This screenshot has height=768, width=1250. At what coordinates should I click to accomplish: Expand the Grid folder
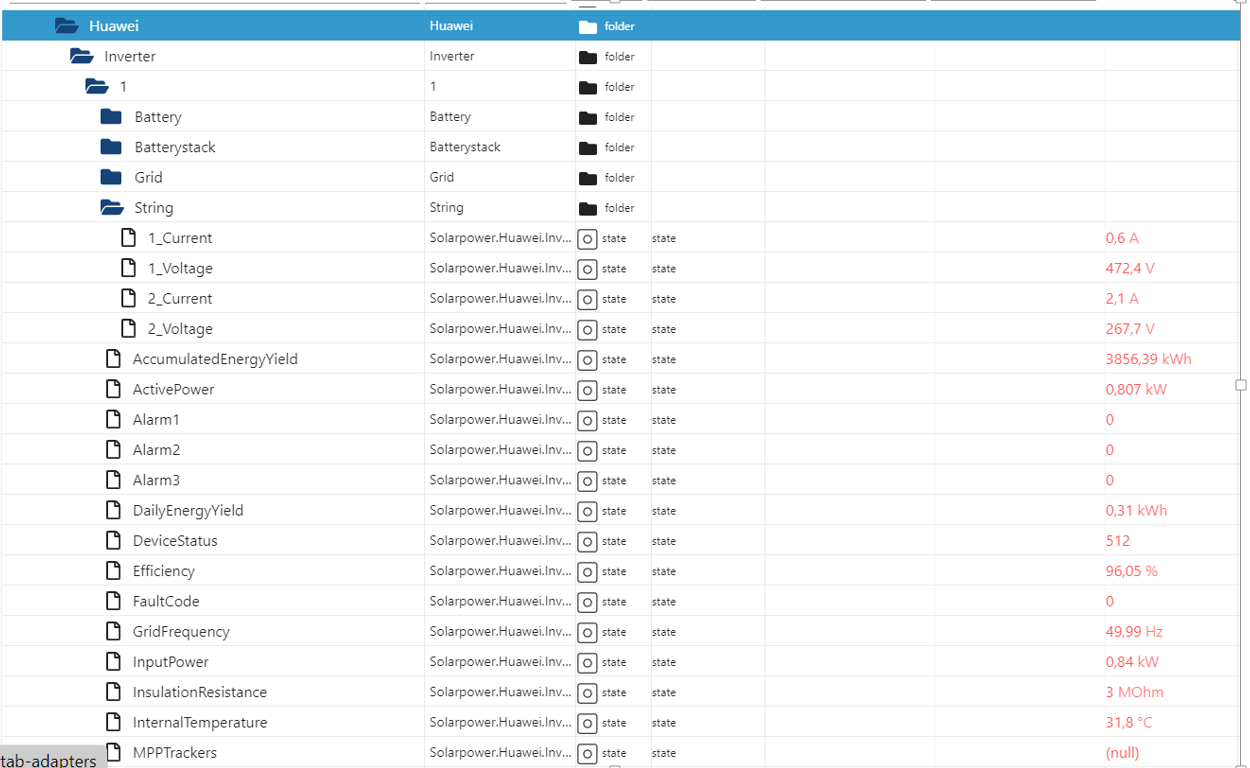[111, 177]
